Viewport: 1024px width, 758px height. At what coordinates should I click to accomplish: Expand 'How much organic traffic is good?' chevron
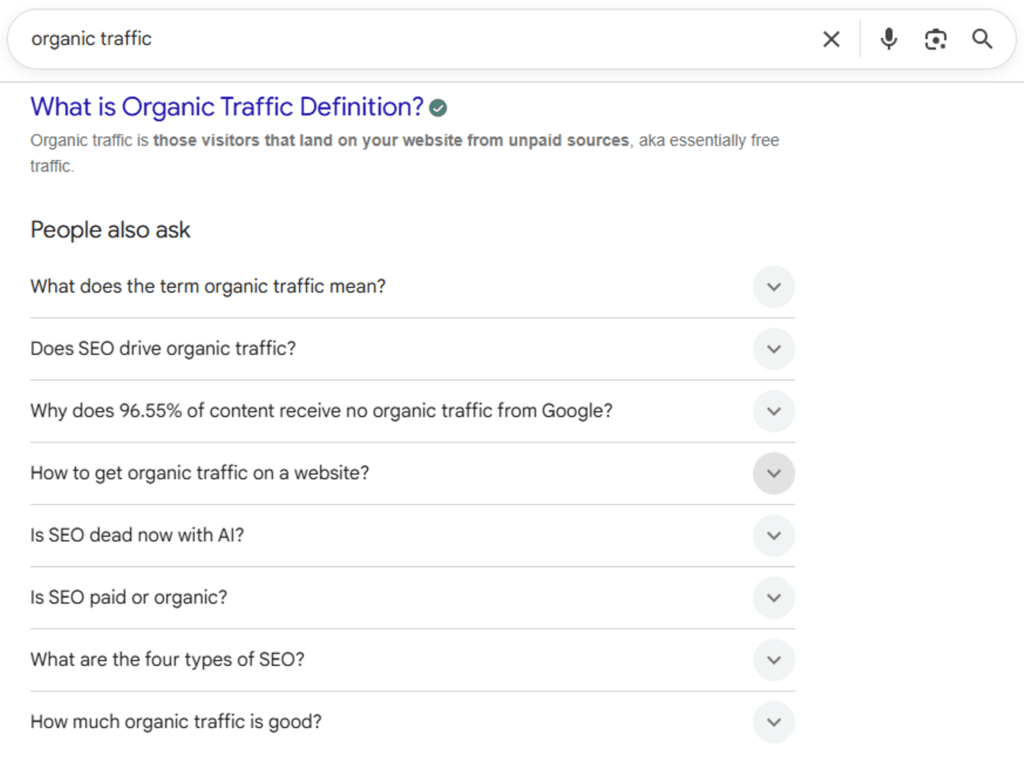pos(773,722)
